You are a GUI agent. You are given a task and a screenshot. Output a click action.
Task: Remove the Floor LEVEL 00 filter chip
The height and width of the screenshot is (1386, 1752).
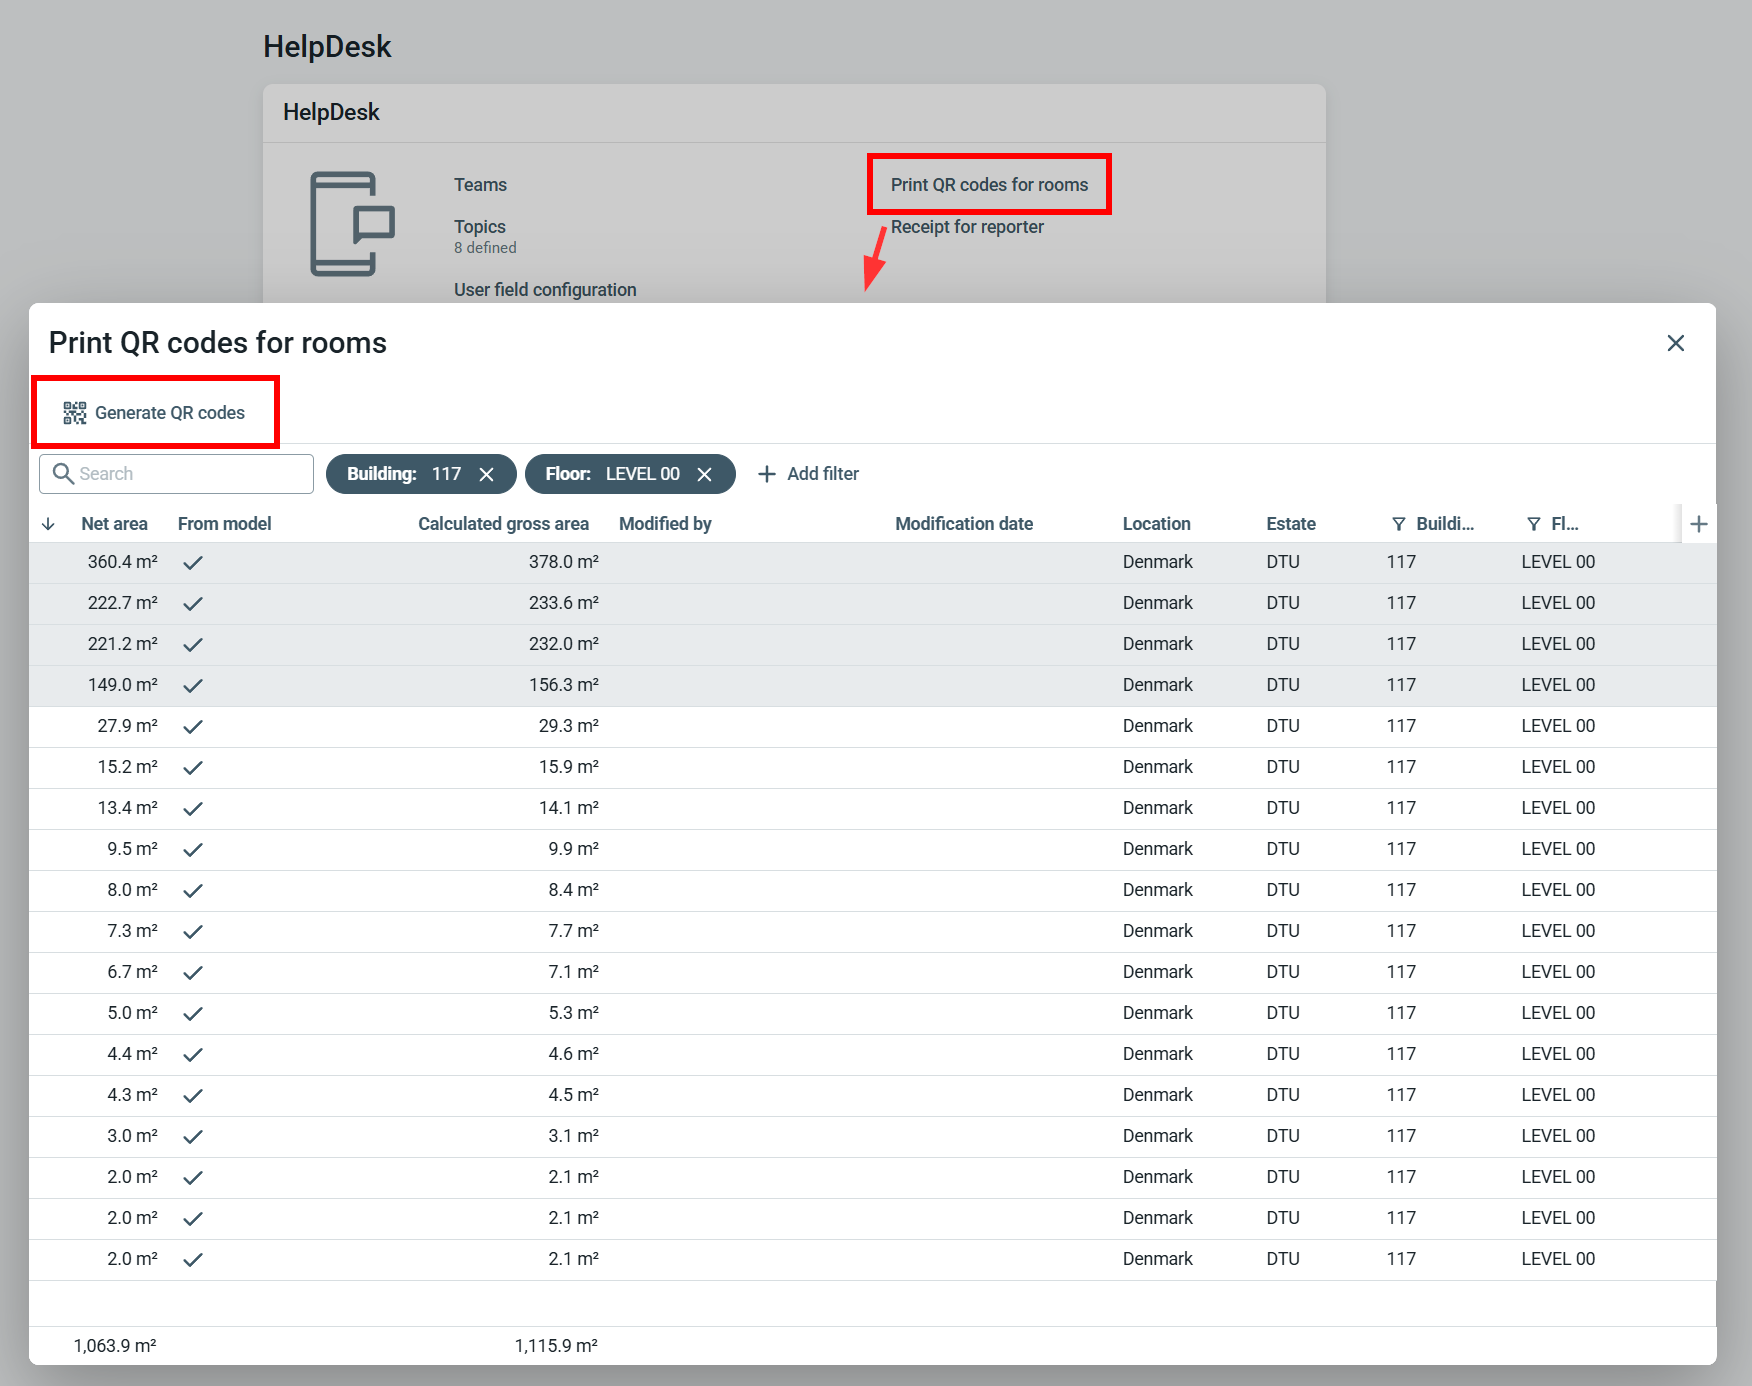click(705, 474)
